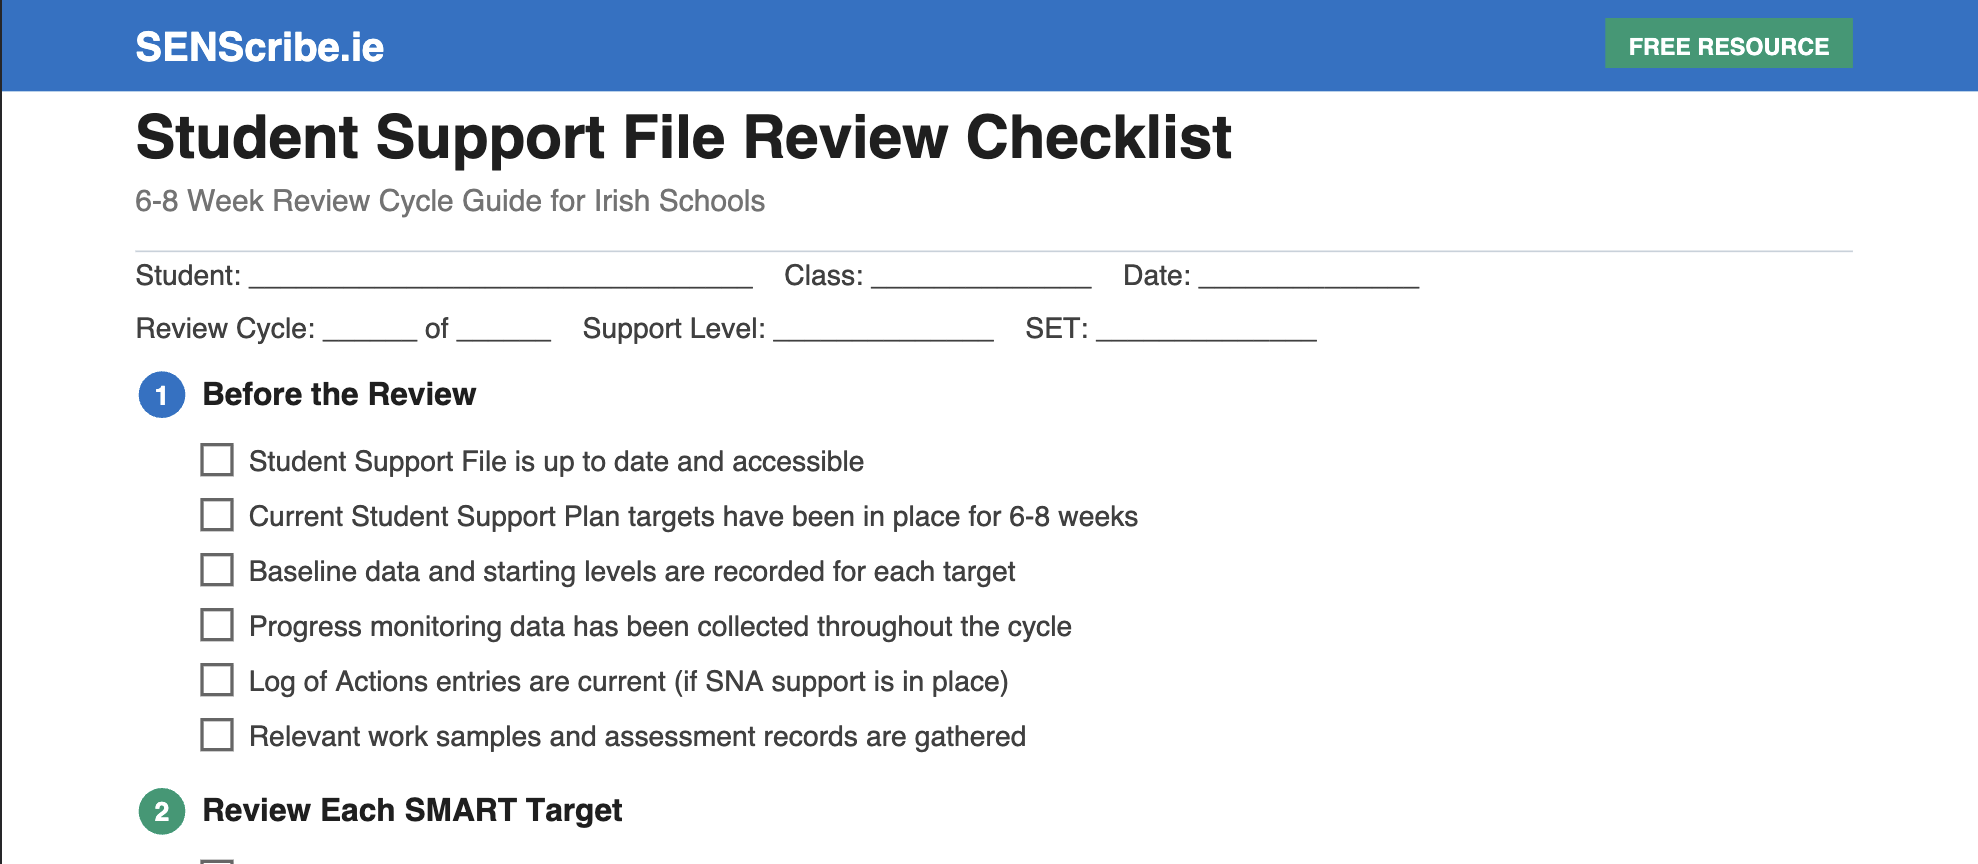Check "Student Support File is up to date"
The height and width of the screenshot is (864, 1978).
point(217,460)
